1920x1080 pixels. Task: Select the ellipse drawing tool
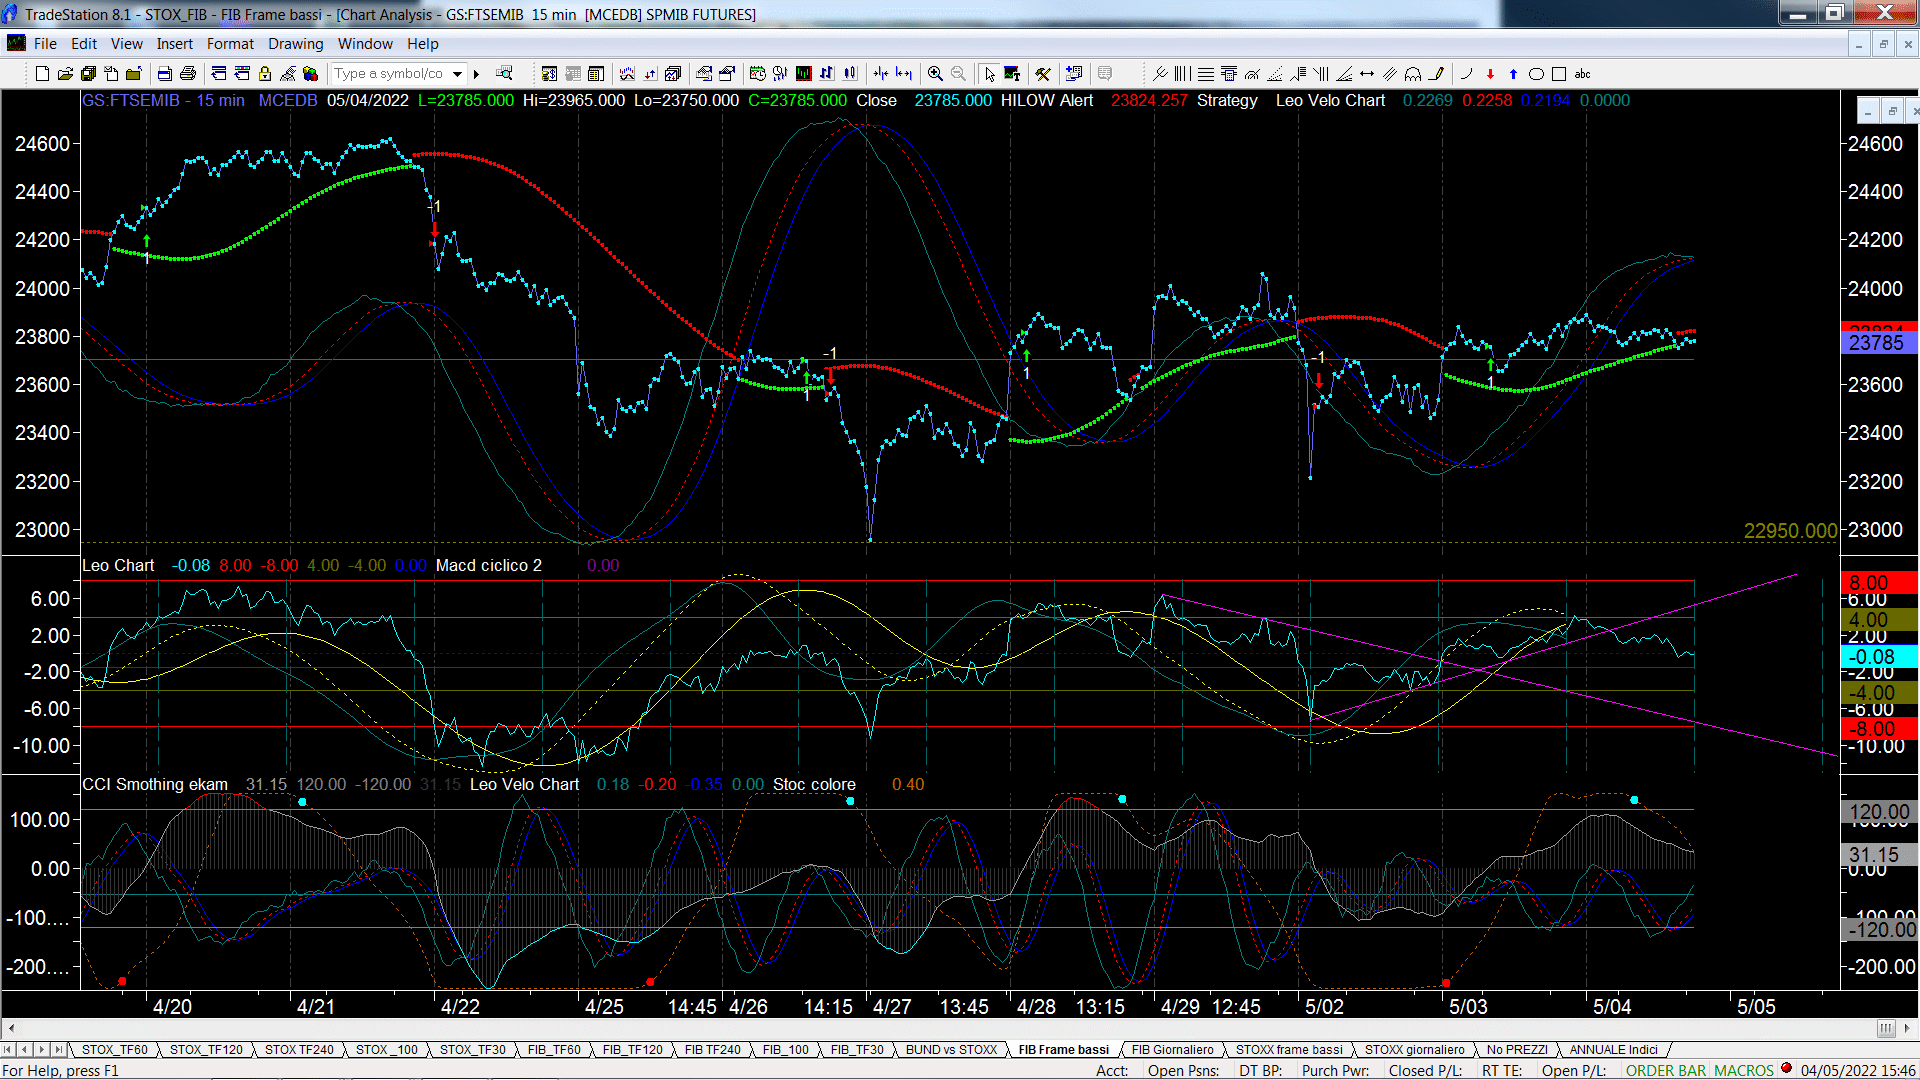[1536, 74]
